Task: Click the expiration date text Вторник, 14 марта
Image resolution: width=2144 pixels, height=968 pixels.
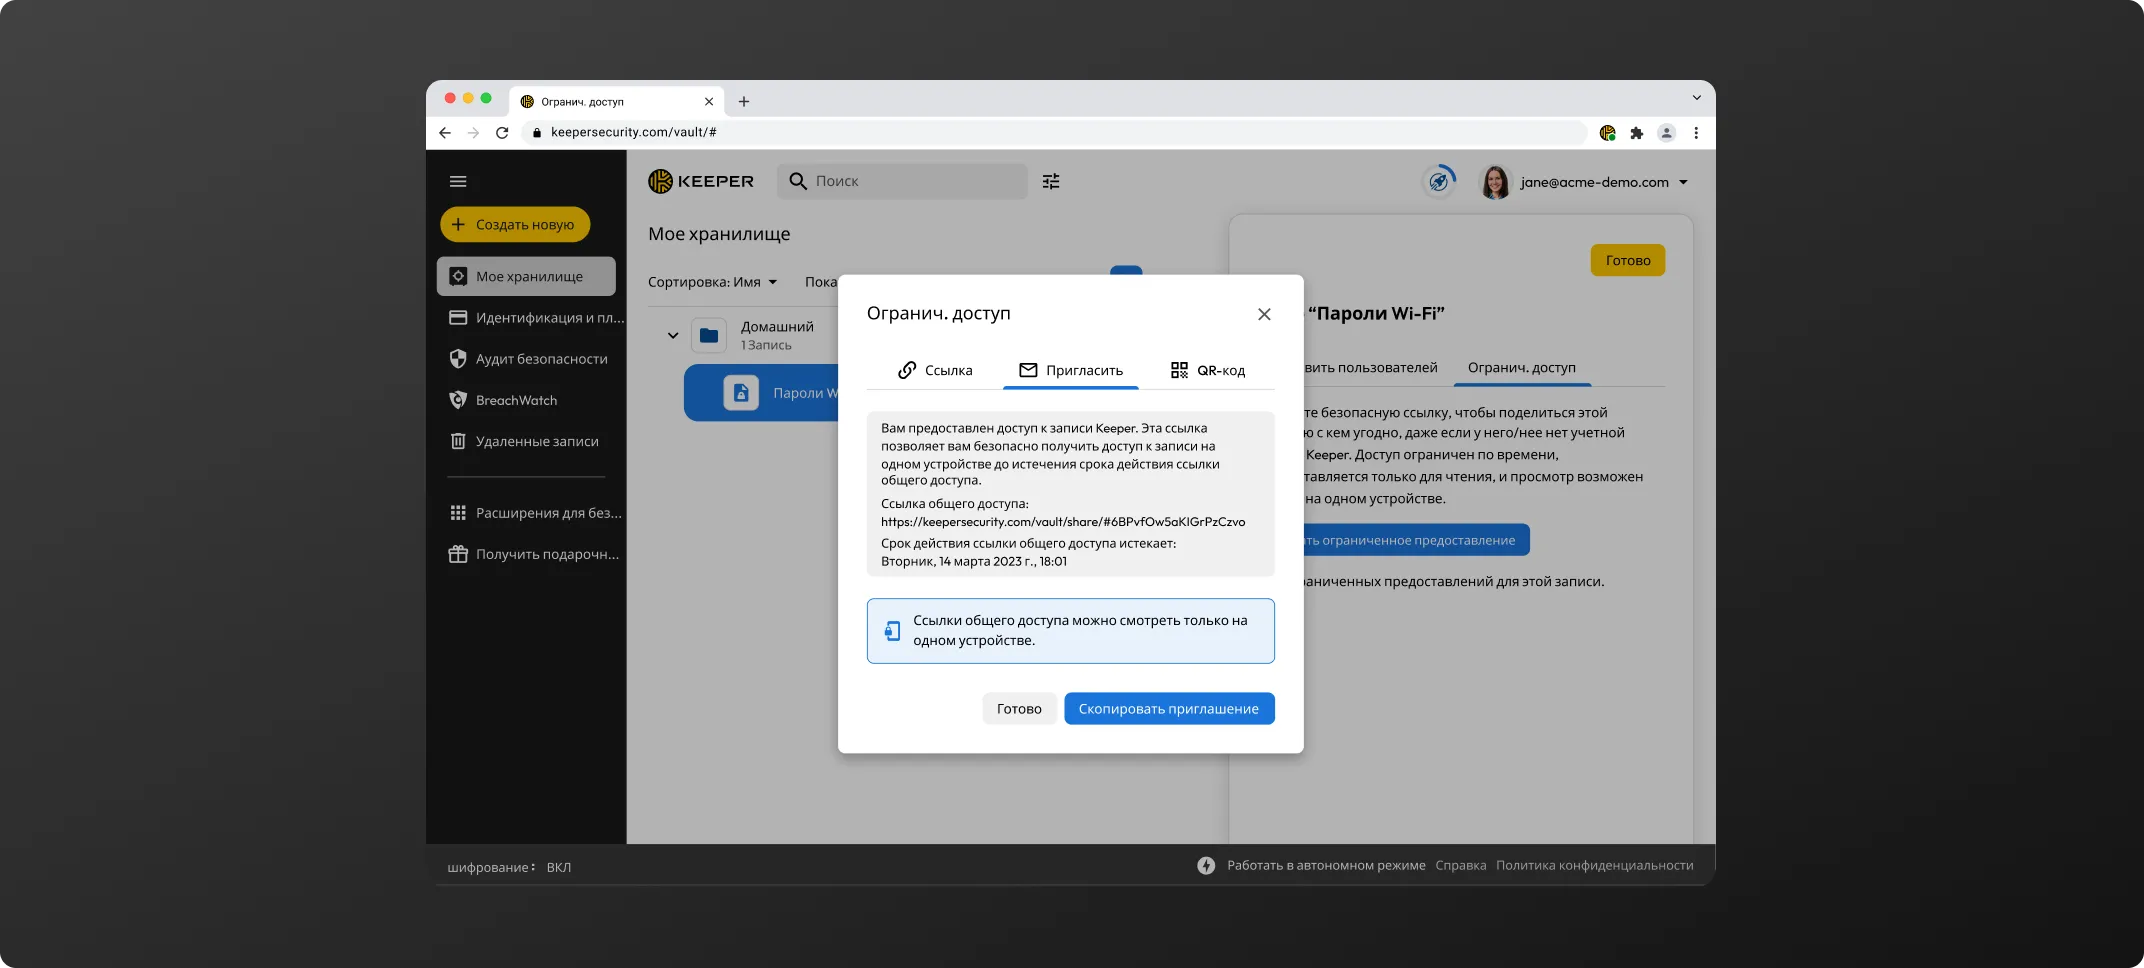Action: (x=974, y=562)
